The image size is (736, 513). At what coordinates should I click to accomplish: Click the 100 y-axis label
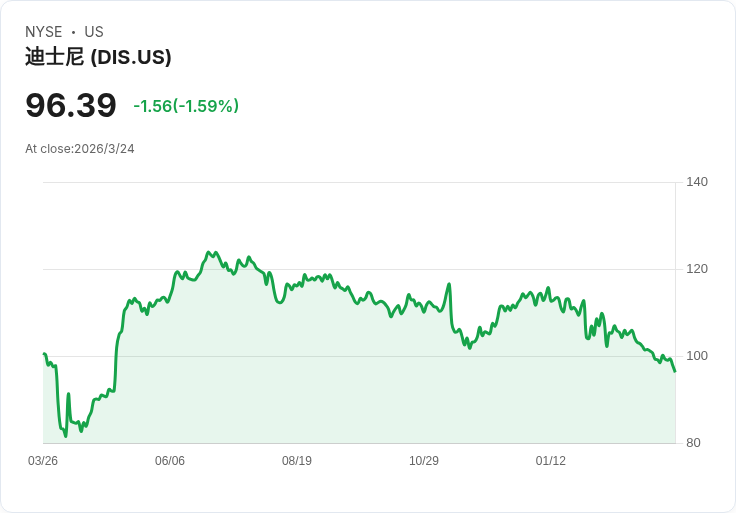coord(697,356)
